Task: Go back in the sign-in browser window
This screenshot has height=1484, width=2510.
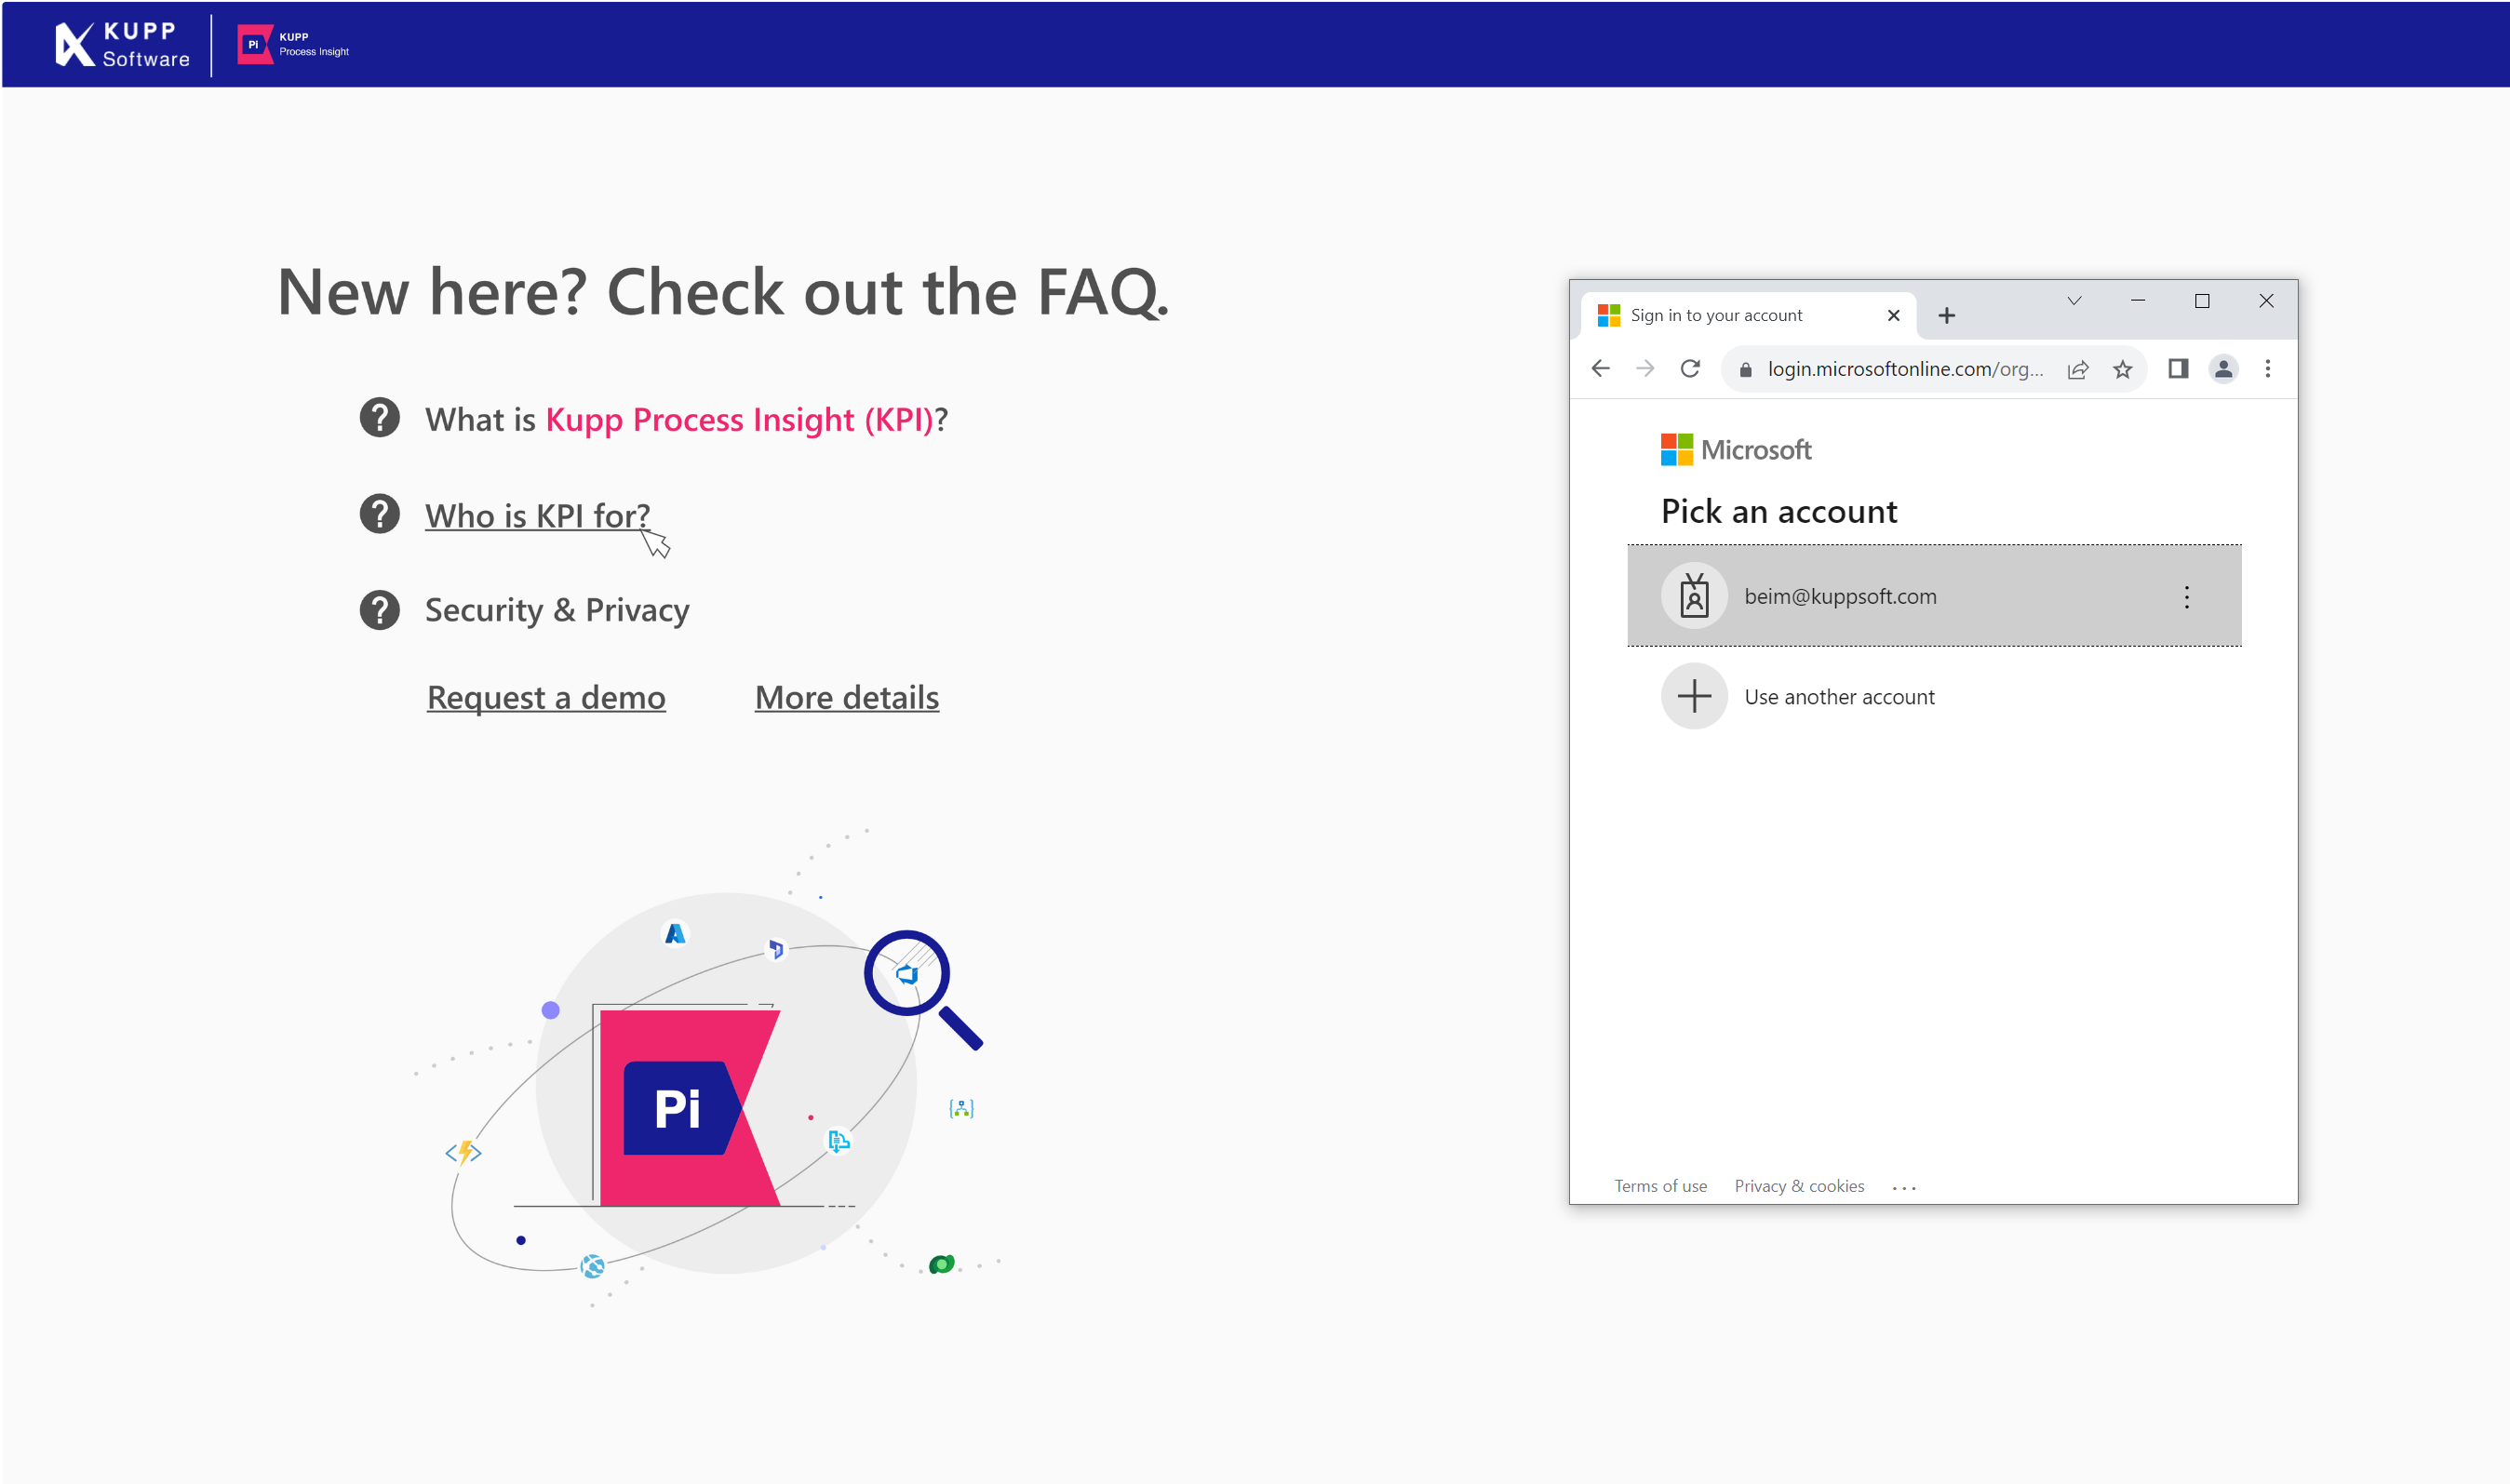Action: point(1600,369)
